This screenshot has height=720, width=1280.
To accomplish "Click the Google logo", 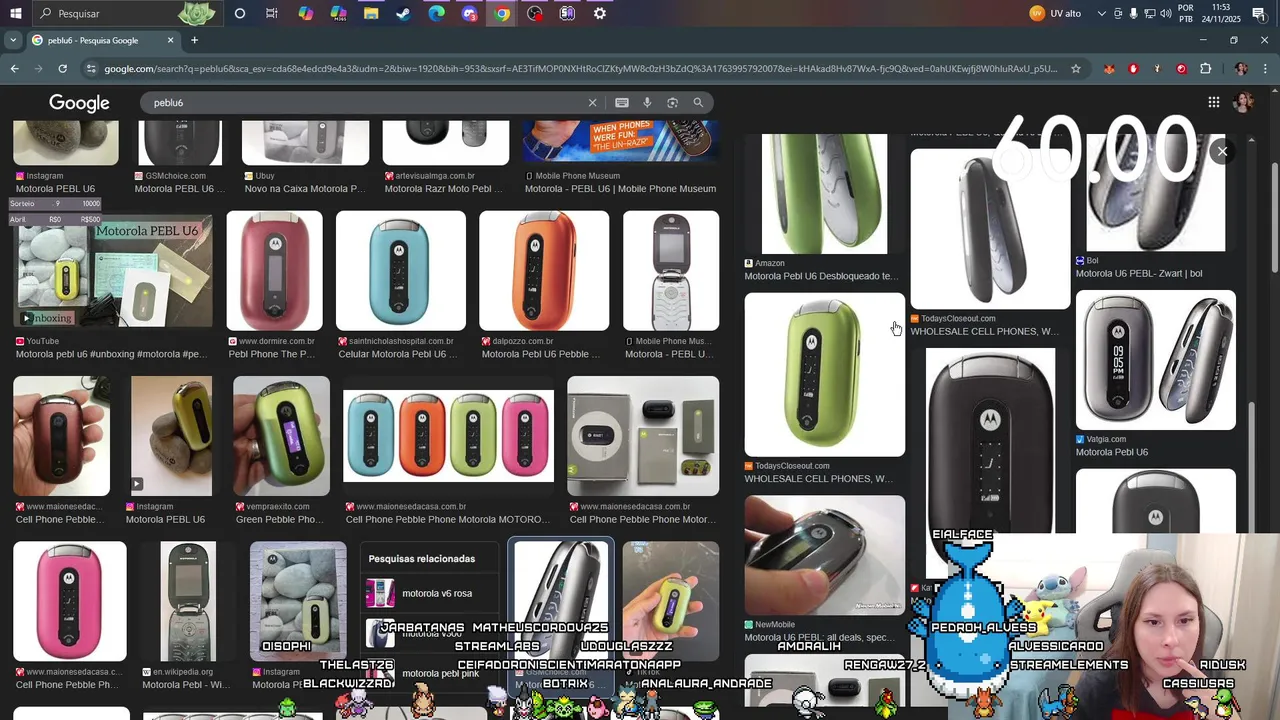I will 79,103.
